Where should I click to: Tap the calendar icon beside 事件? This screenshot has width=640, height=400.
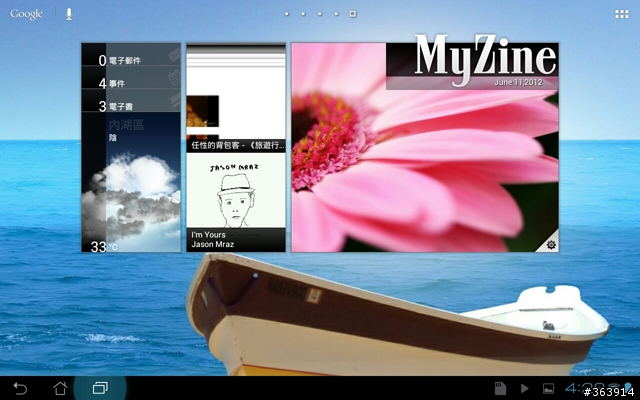[x=174, y=77]
